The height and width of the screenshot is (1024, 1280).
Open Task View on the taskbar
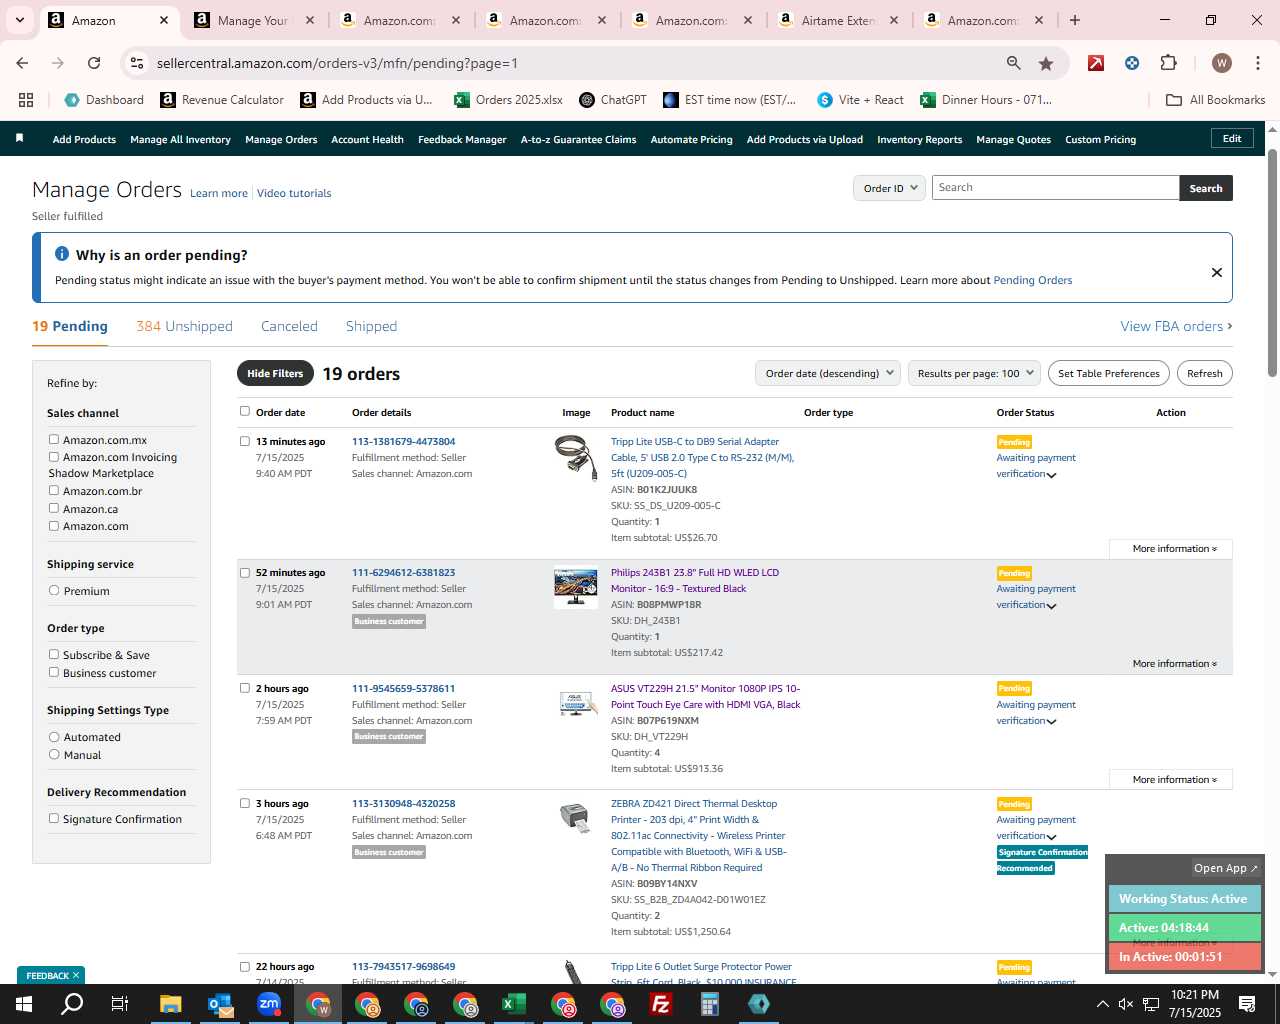click(120, 1004)
